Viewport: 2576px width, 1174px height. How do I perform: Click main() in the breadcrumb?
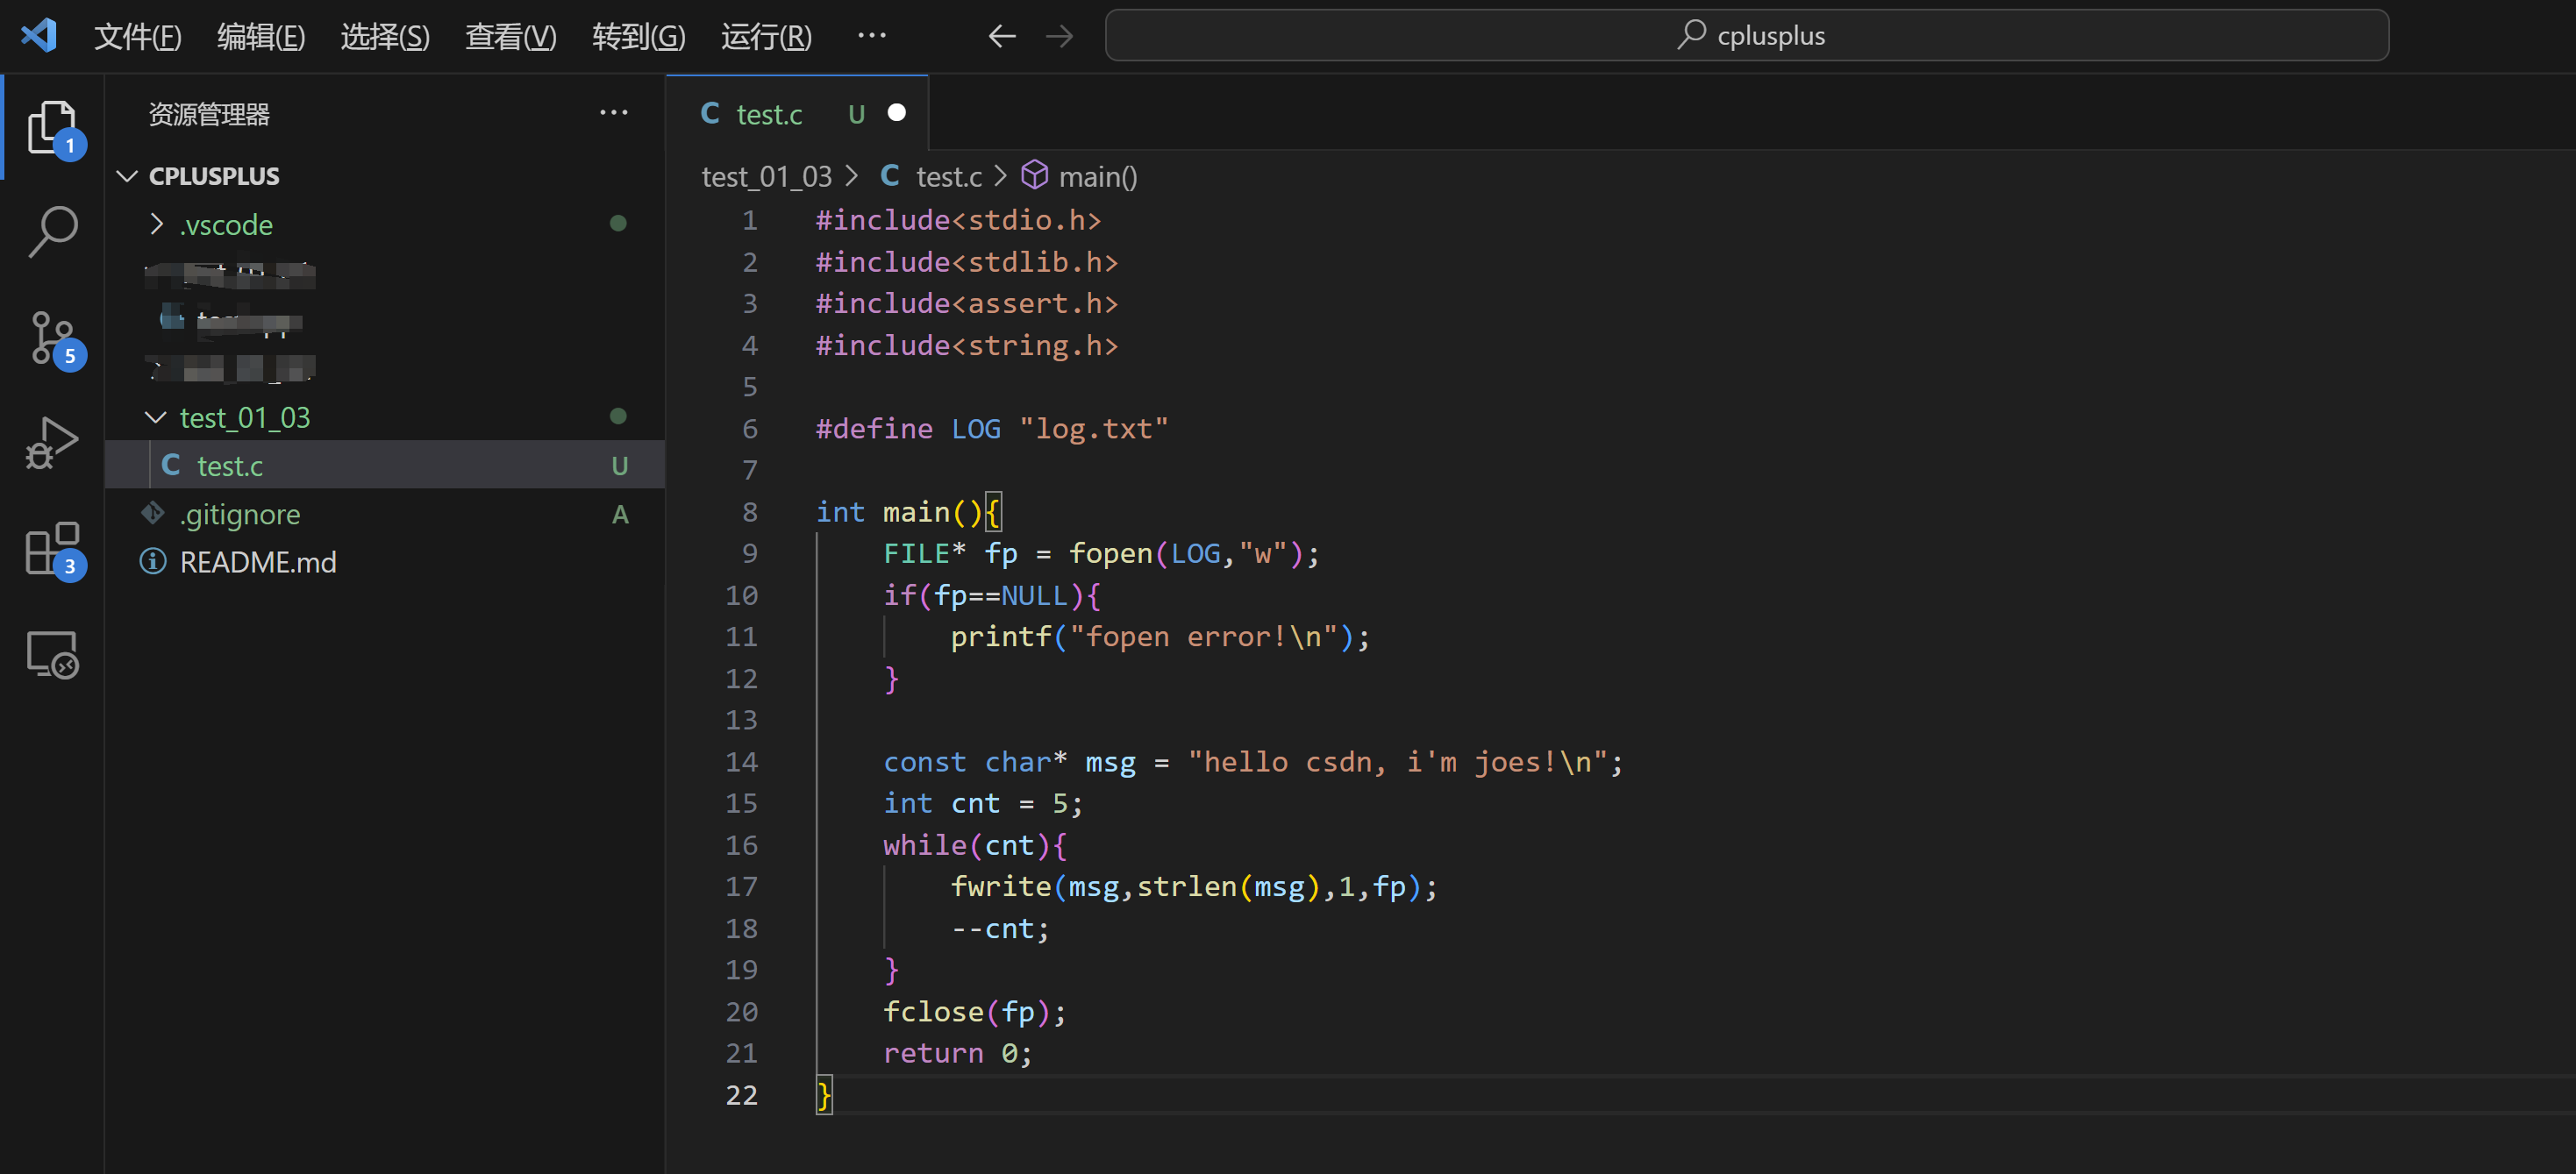(x=1097, y=177)
